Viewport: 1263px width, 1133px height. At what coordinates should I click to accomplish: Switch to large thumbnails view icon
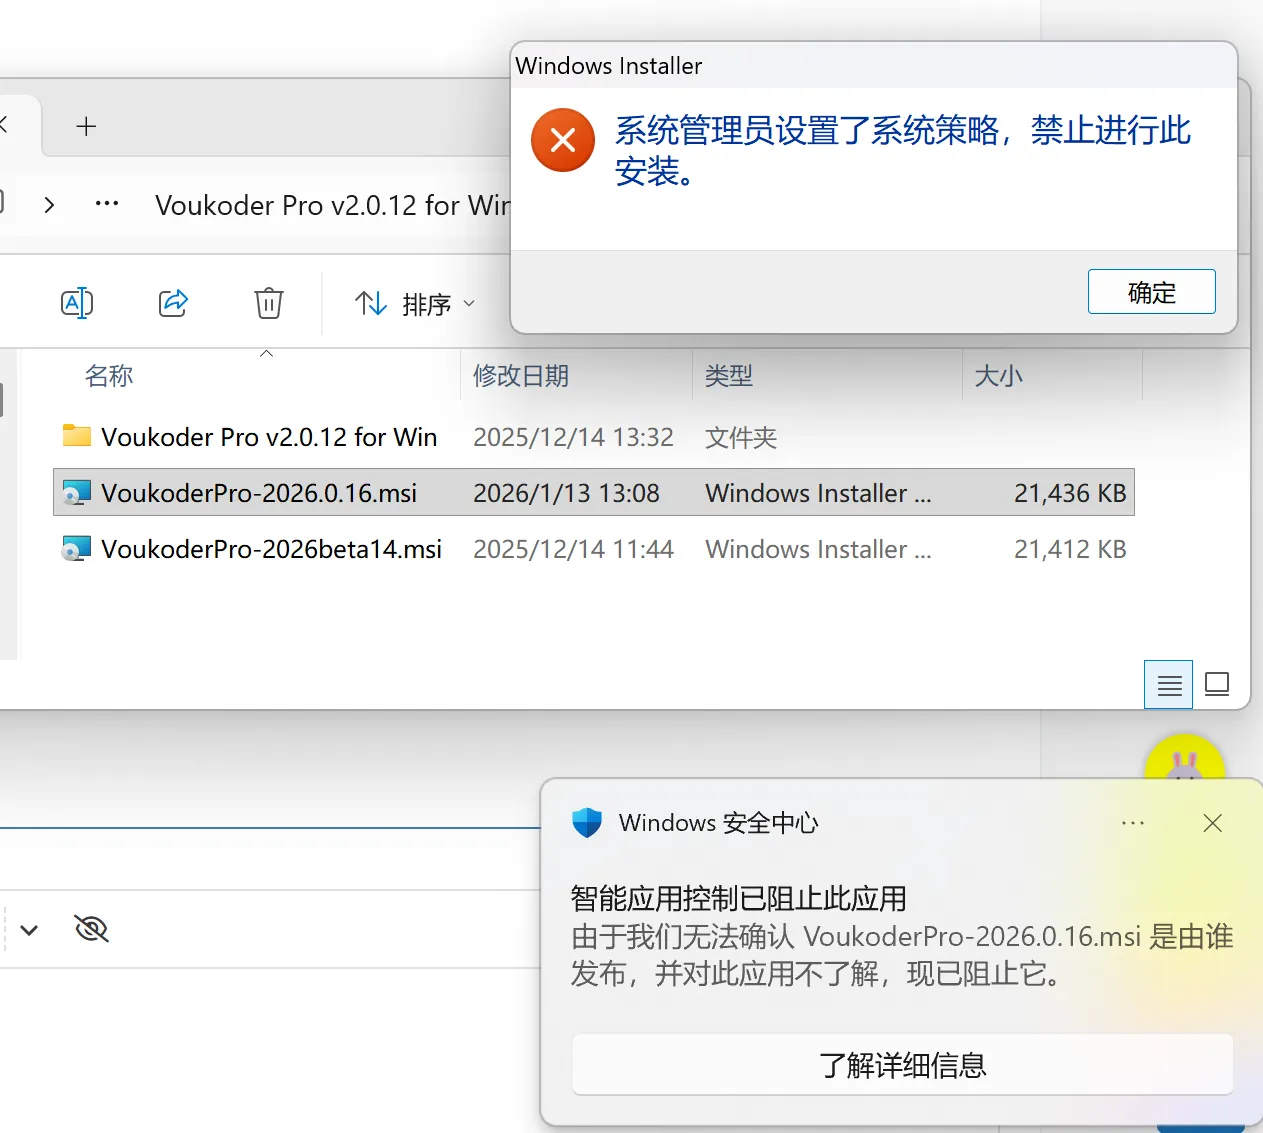tap(1217, 685)
